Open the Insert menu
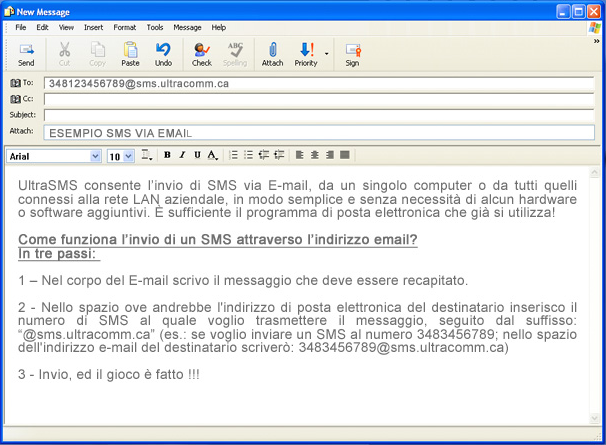 pyautogui.click(x=93, y=27)
